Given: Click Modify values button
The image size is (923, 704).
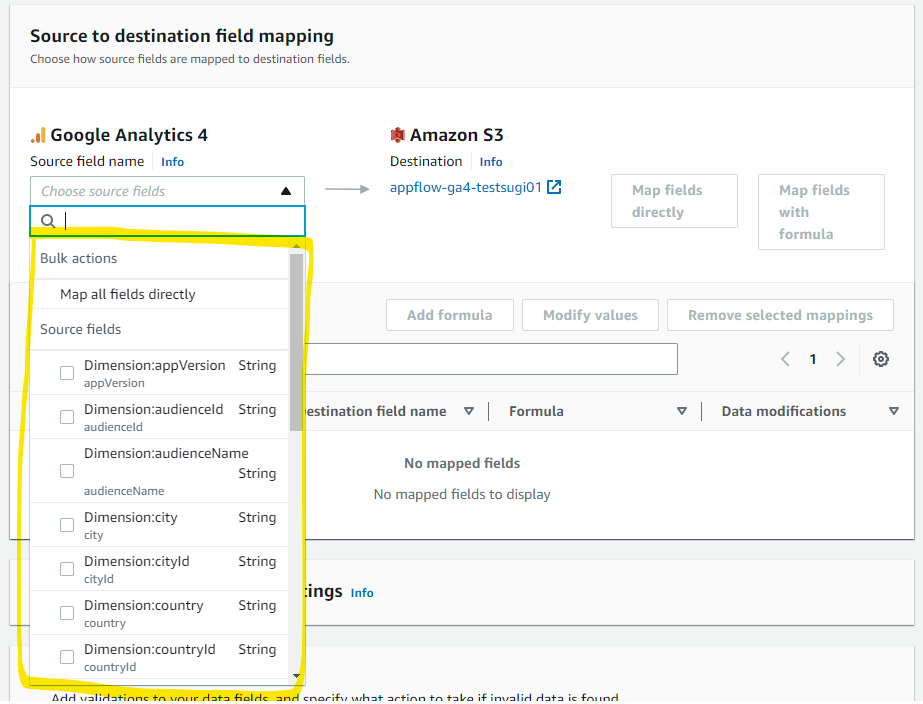Looking at the screenshot, I should pyautogui.click(x=590, y=315).
